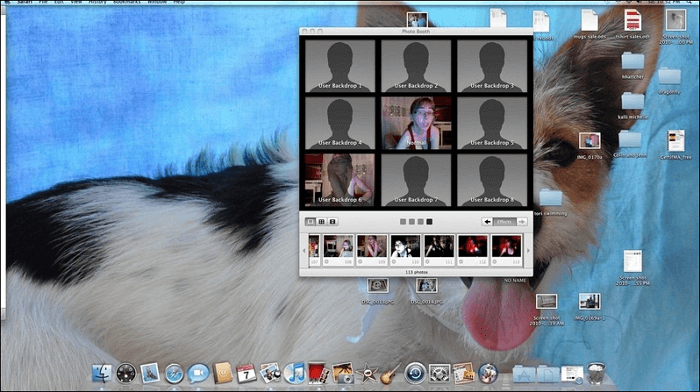
Task: Switch to four quick pictures mode
Action: 321,221
